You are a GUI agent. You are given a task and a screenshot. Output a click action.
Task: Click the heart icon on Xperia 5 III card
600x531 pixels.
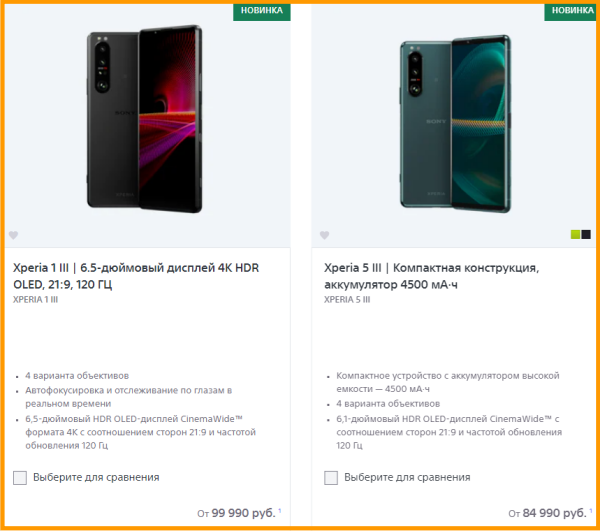coord(324,235)
